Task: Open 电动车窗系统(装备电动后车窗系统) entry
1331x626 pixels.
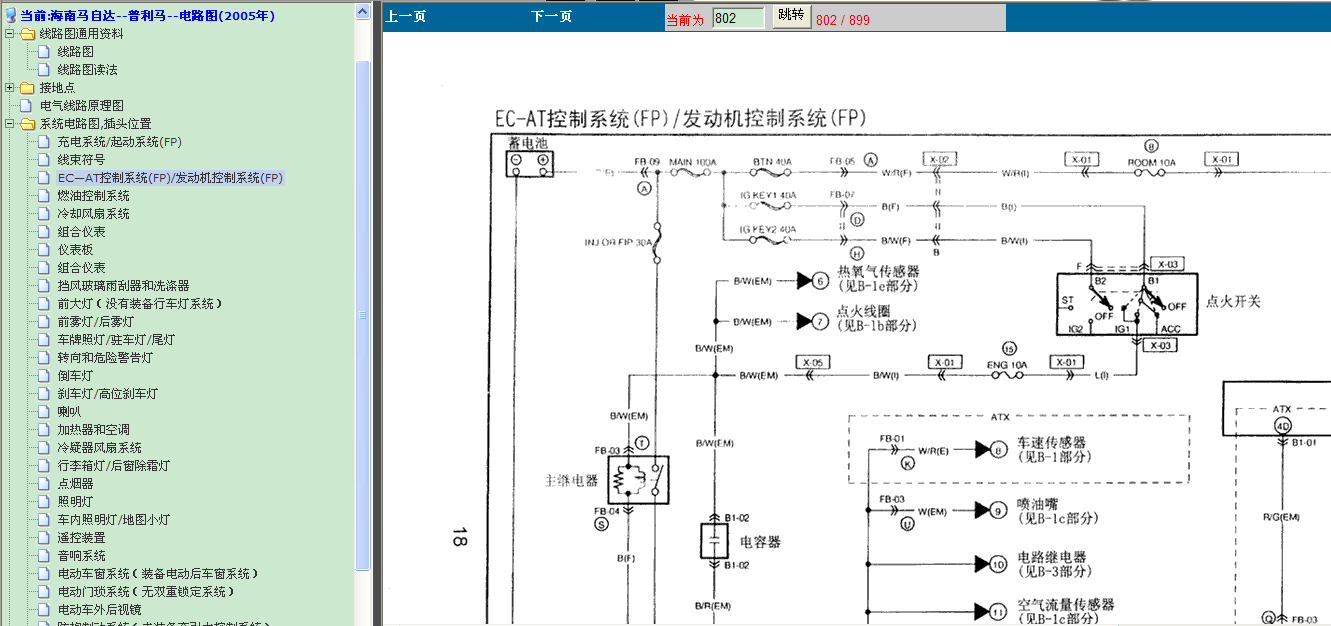Action: click(x=159, y=574)
